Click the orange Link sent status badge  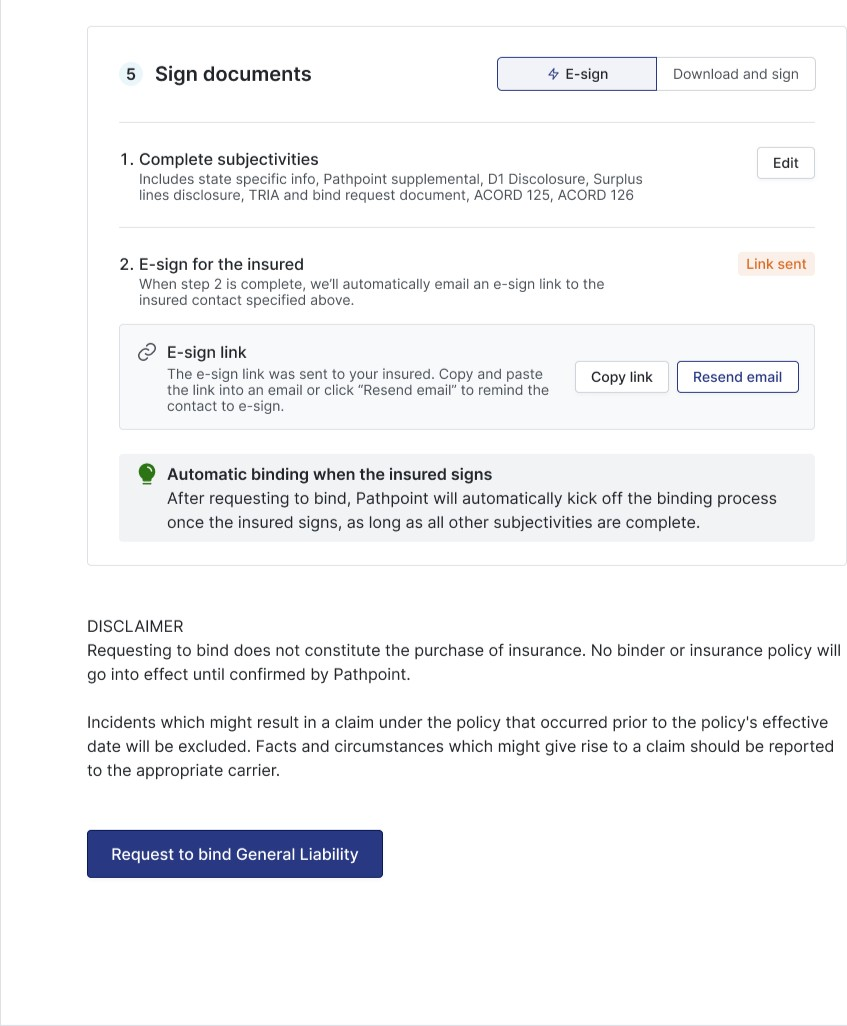776,264
